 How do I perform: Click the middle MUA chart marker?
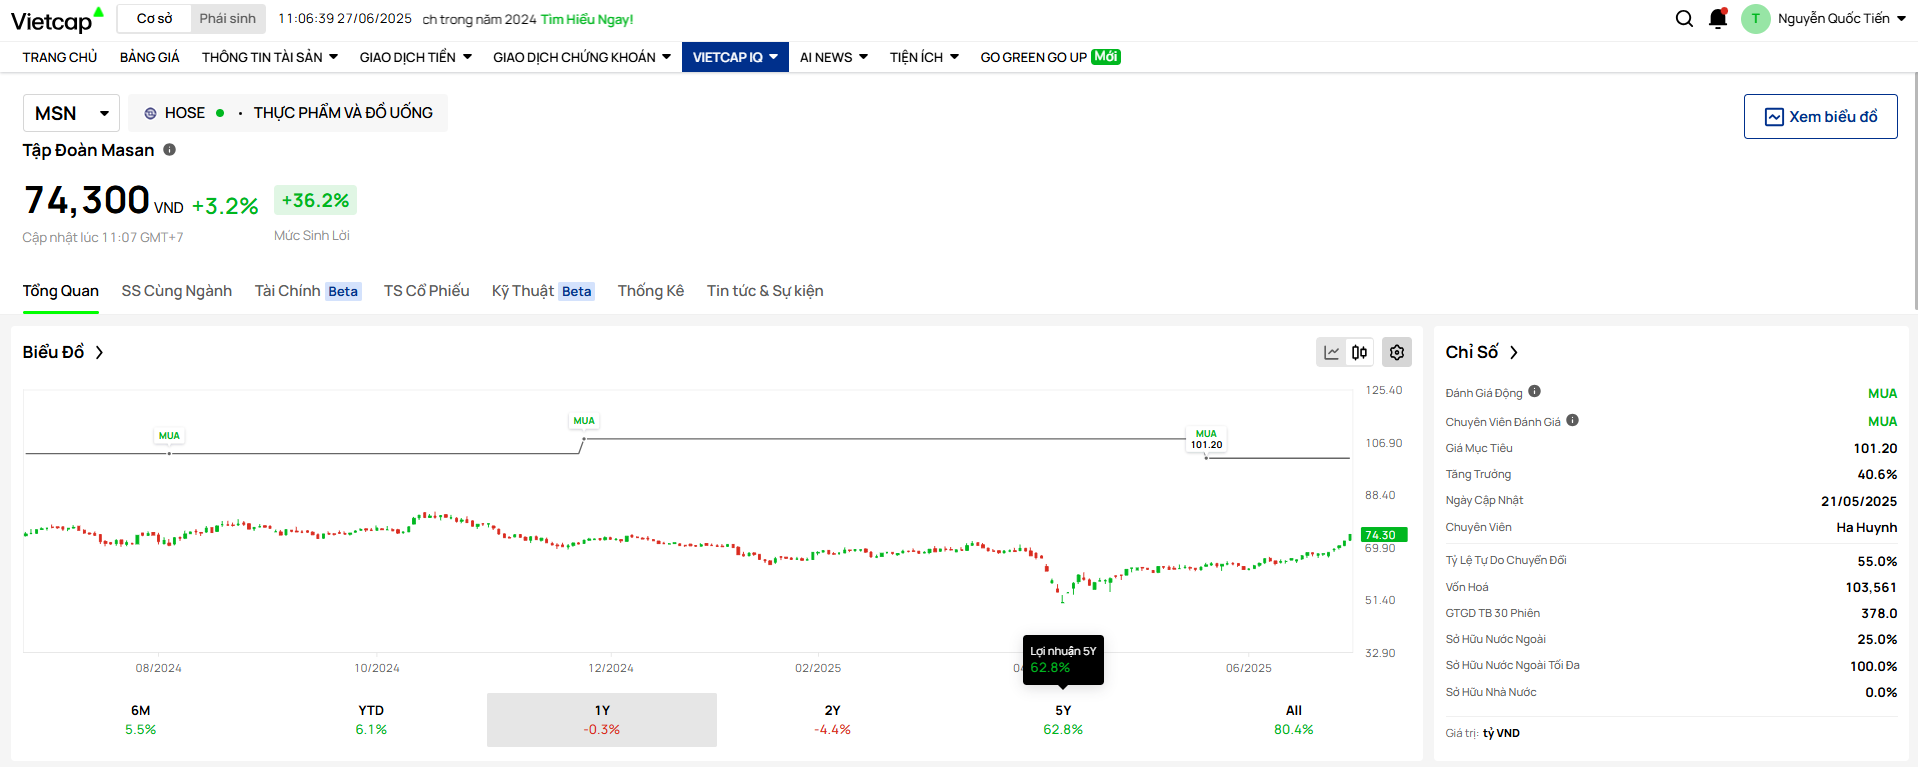584,421
